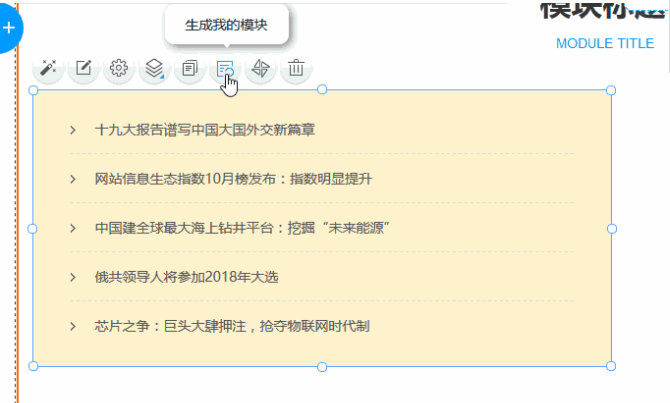Click the generate my module icon
The width and height of the screenshot is (670, 403).
tap(225, 68)
